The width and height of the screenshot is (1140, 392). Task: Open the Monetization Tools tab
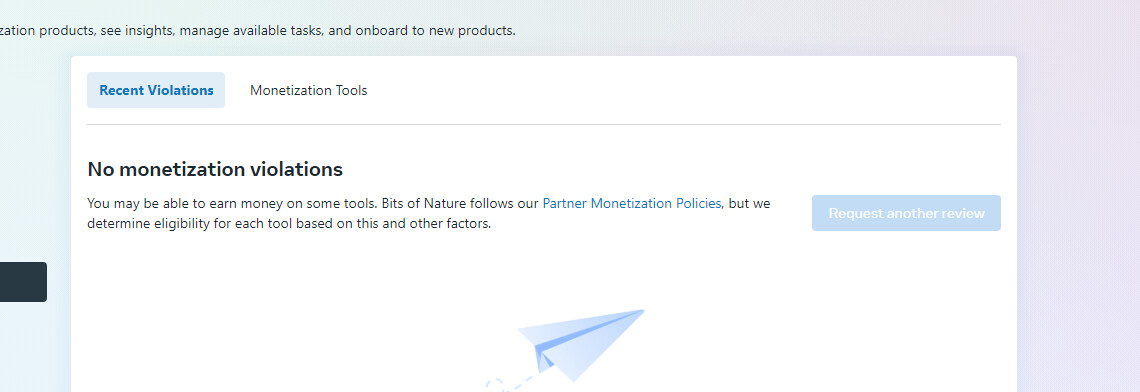coord(308,90)
